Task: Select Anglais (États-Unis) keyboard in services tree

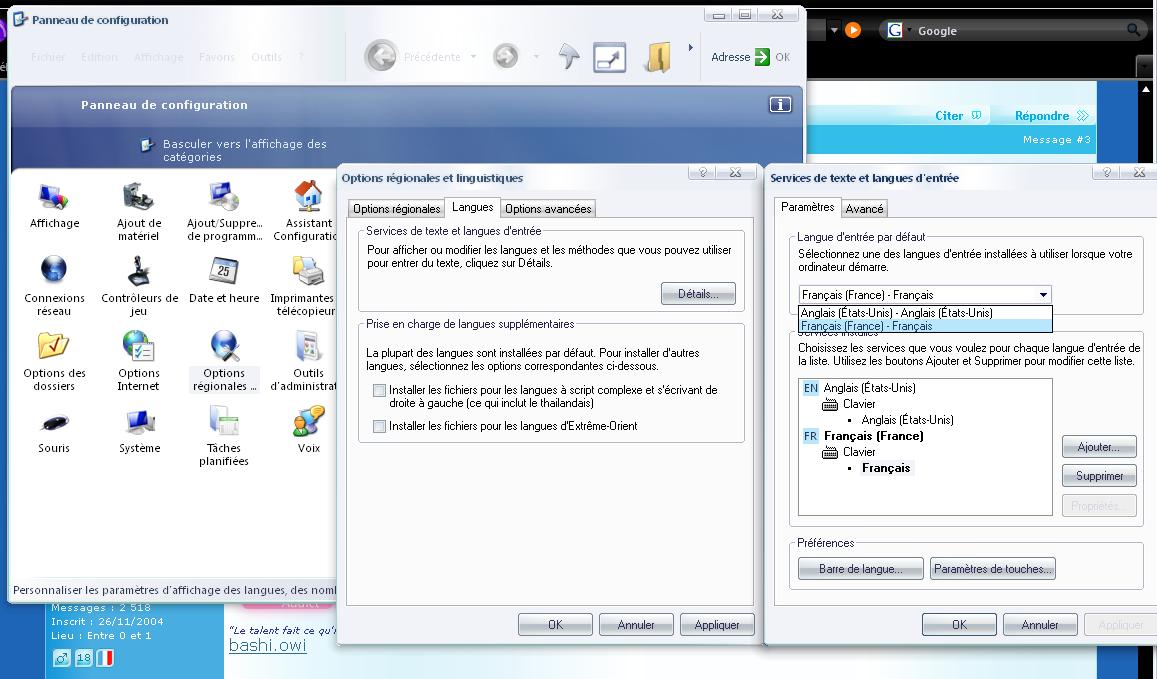Action: point(907,420)
